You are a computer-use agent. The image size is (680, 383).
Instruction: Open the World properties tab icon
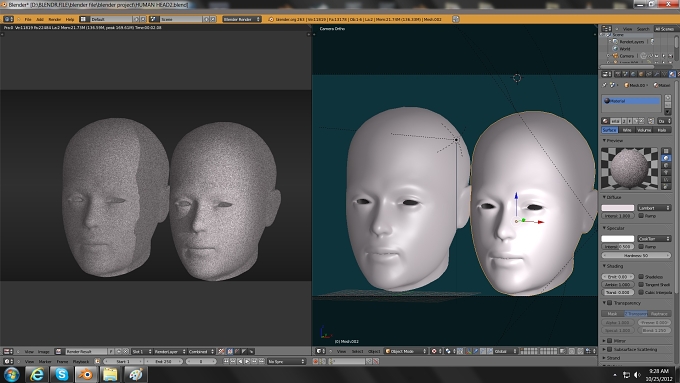pyautogui.click(x=633, y=74)
